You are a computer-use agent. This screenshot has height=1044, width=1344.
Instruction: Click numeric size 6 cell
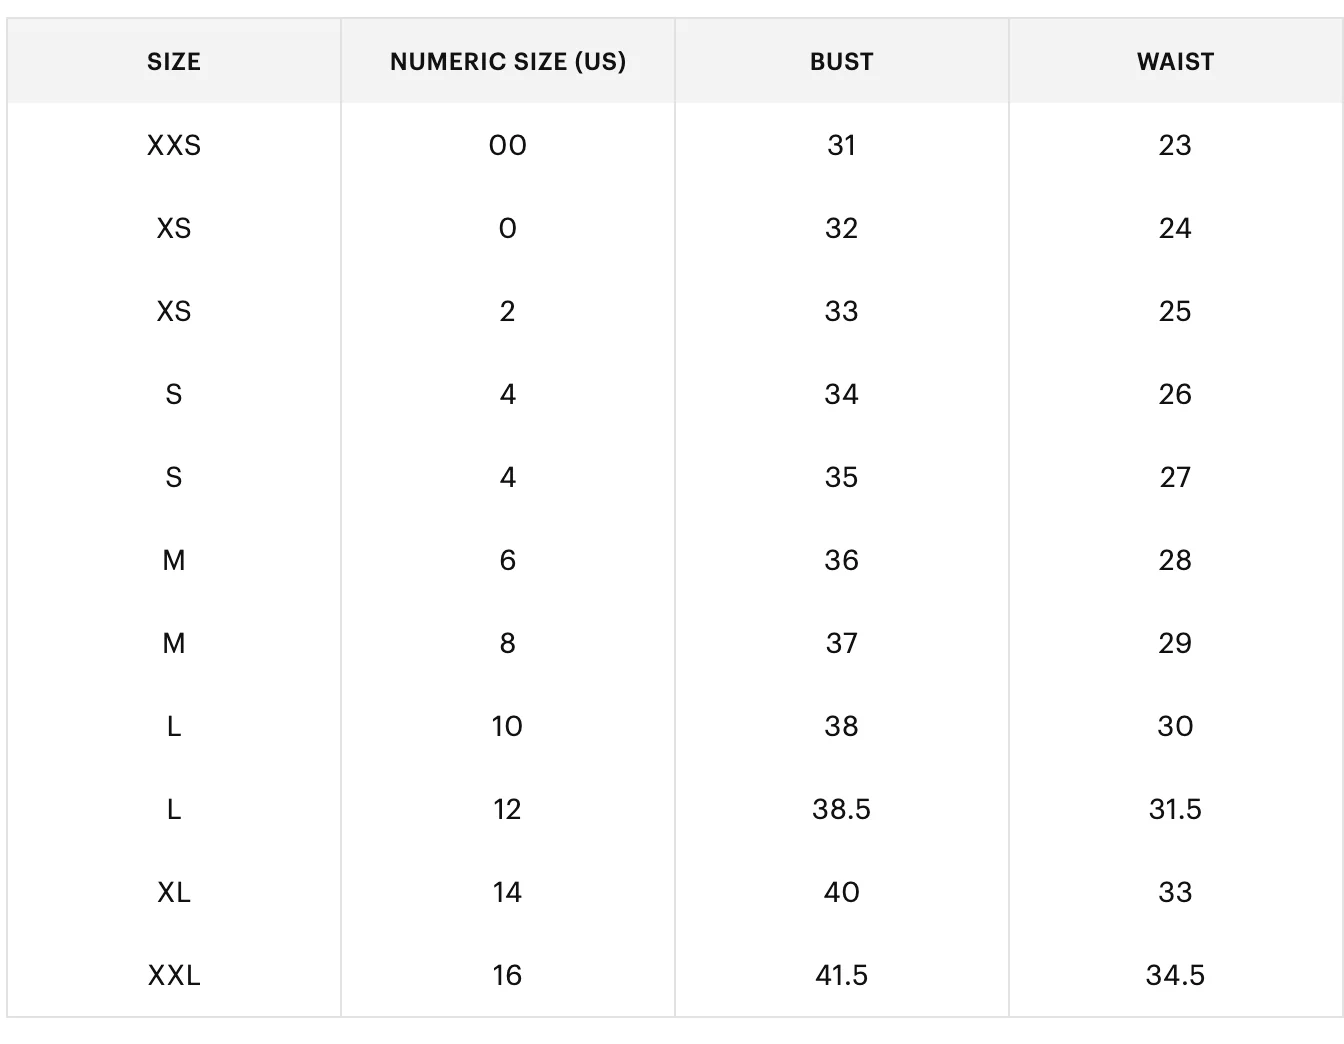point(508,560)
